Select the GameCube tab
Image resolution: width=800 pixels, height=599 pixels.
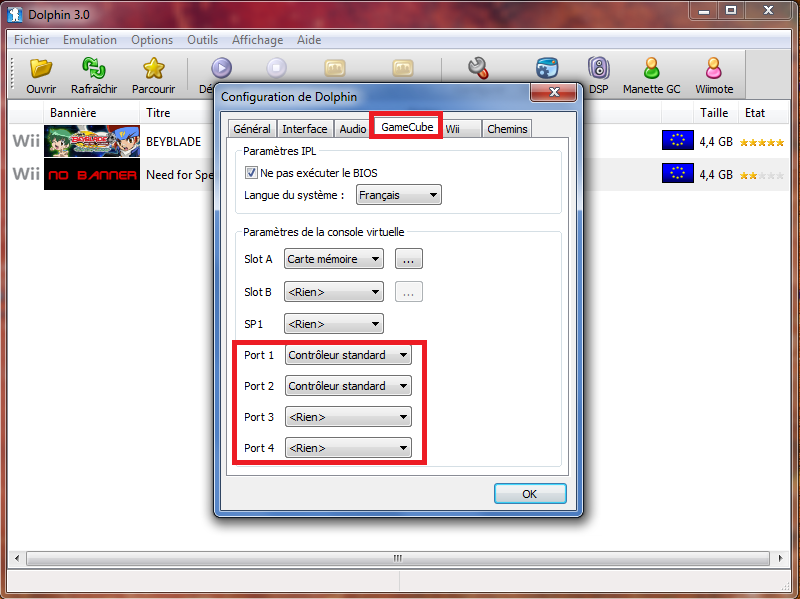point(407,127)
